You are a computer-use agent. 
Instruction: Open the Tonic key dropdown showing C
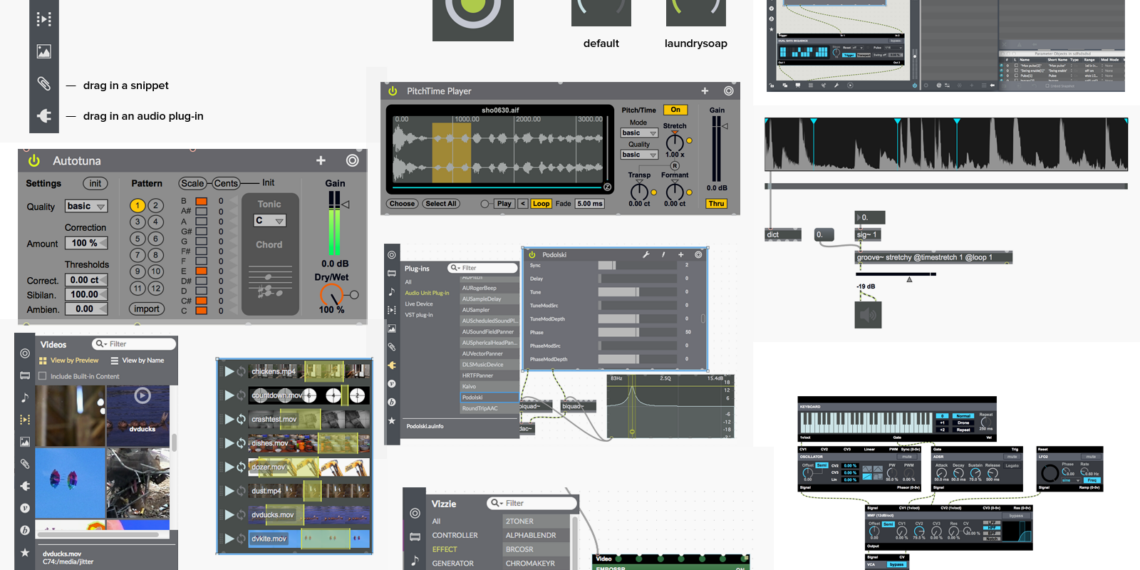(269, 221)
